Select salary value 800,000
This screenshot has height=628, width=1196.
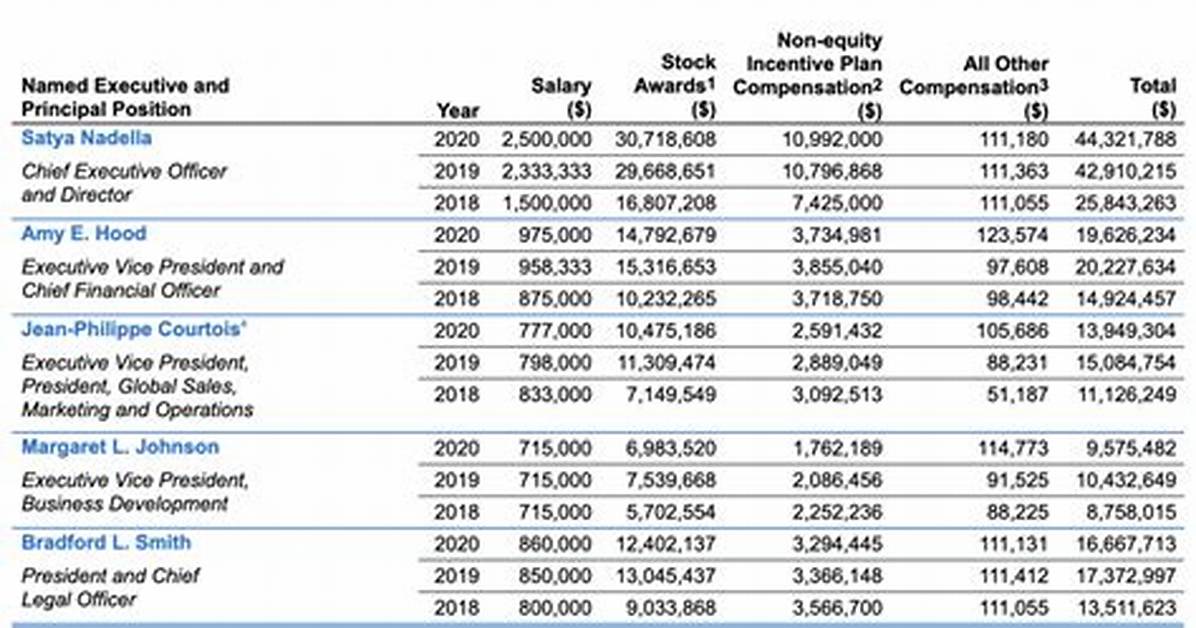coord(555,608)
